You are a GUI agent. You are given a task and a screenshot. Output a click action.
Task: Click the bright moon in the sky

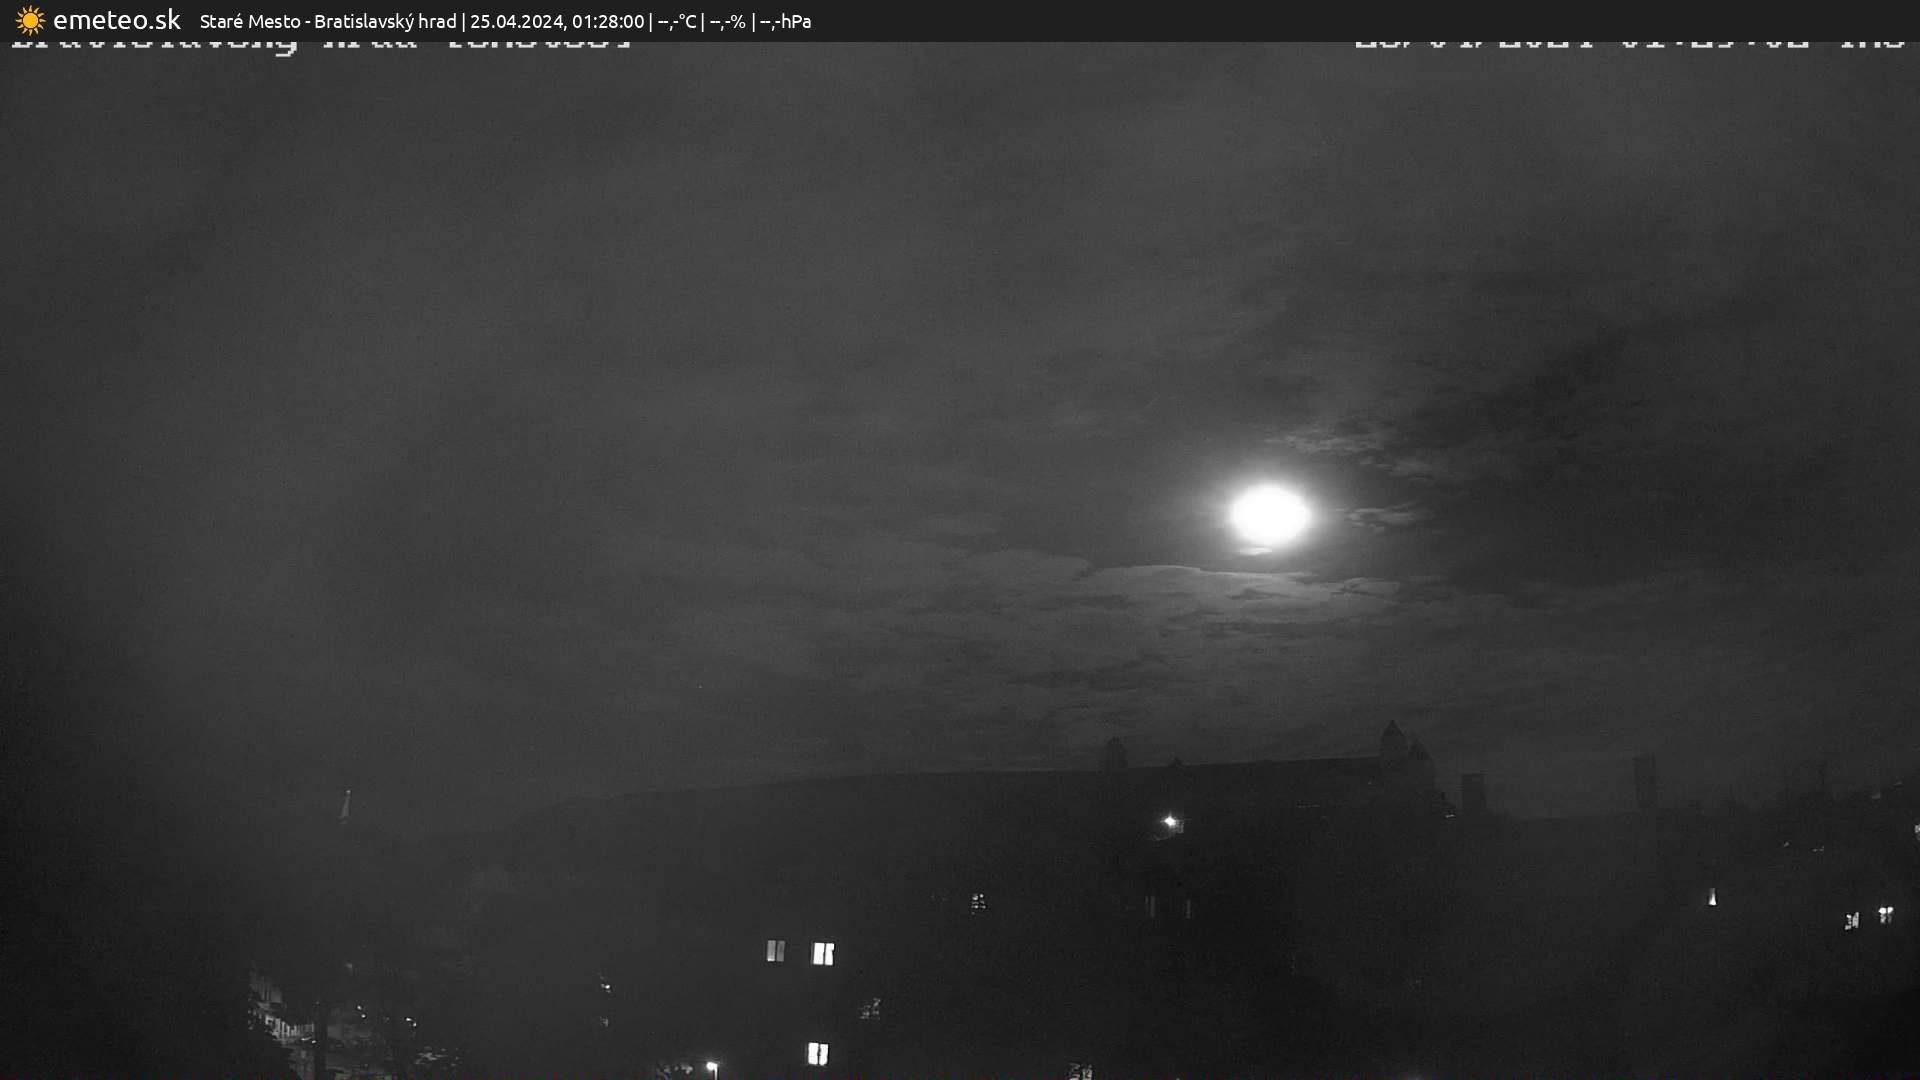pyautogui.click(x=1268, y=515)
